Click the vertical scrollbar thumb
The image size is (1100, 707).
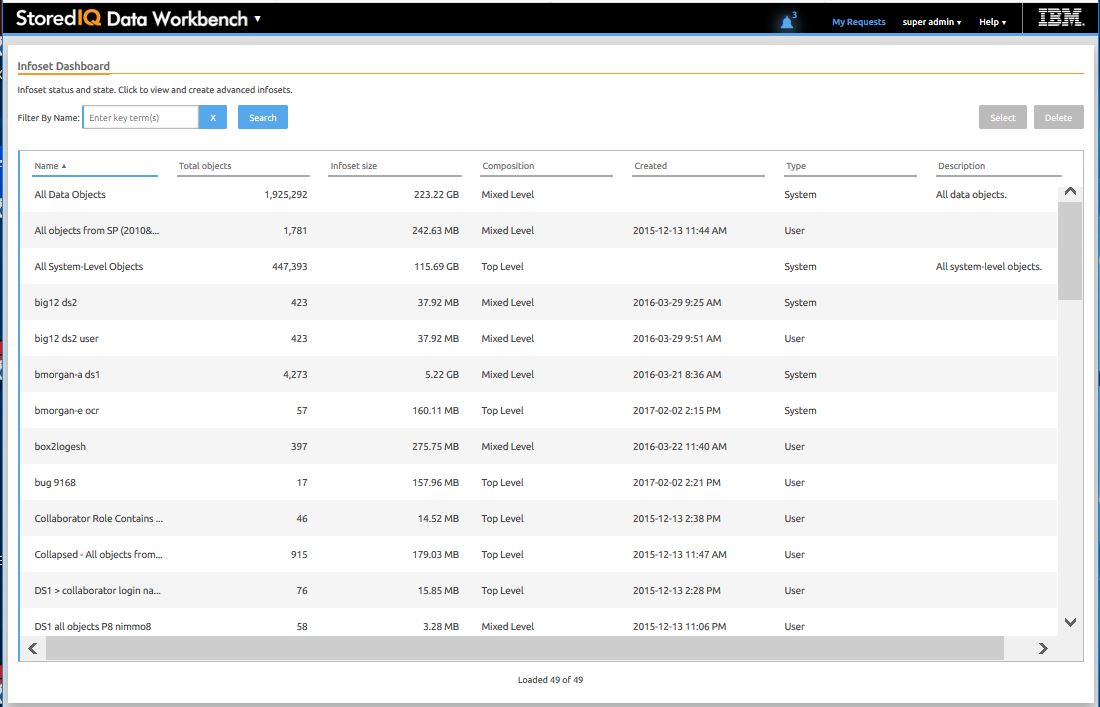1070,250
